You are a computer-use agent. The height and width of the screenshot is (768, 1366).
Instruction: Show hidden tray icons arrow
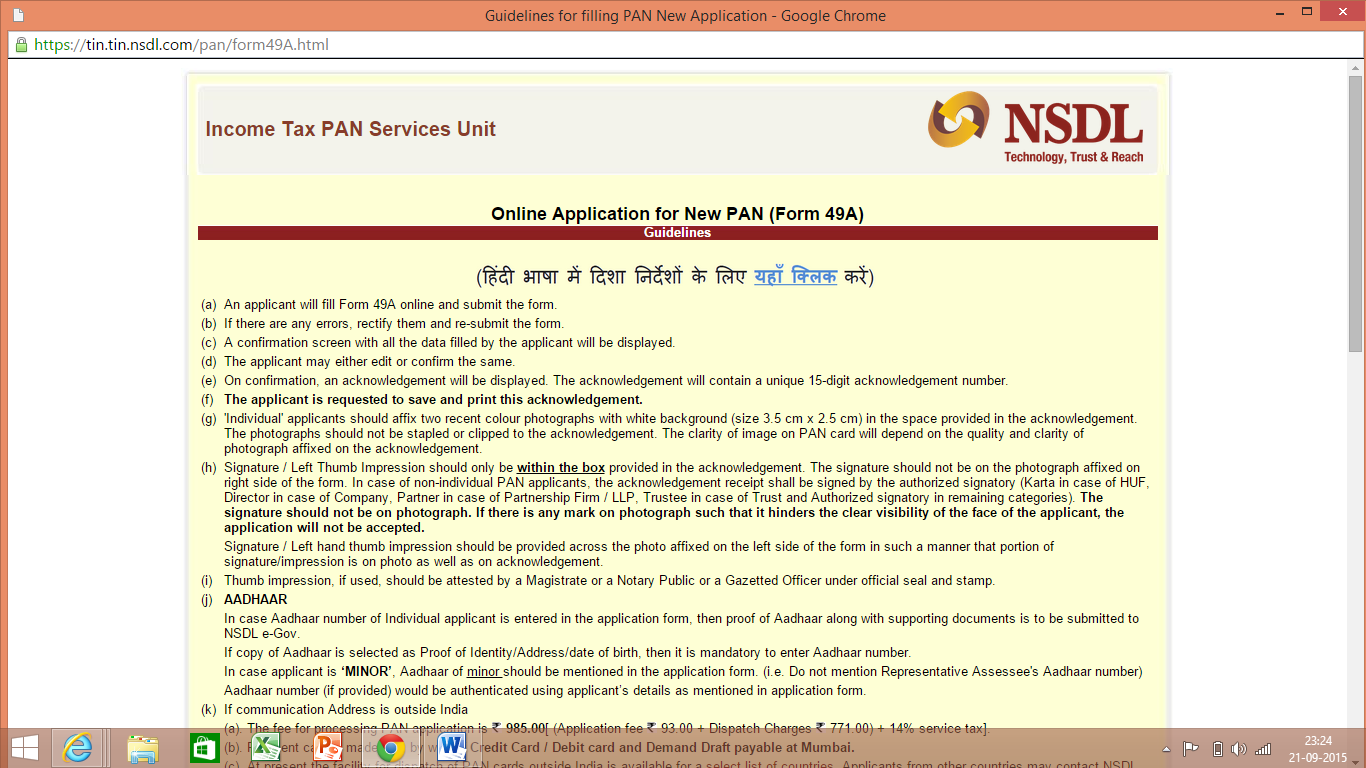coord(1166,749)
